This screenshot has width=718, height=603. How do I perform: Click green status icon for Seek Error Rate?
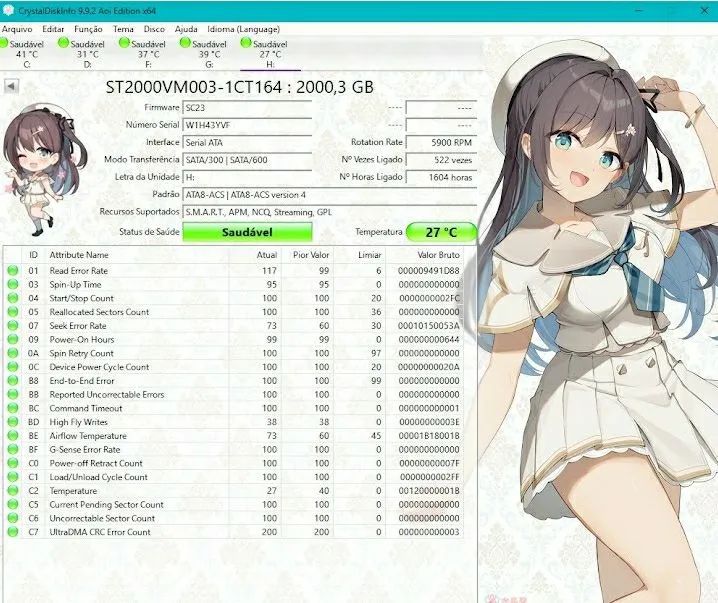(x=13, y=326)
